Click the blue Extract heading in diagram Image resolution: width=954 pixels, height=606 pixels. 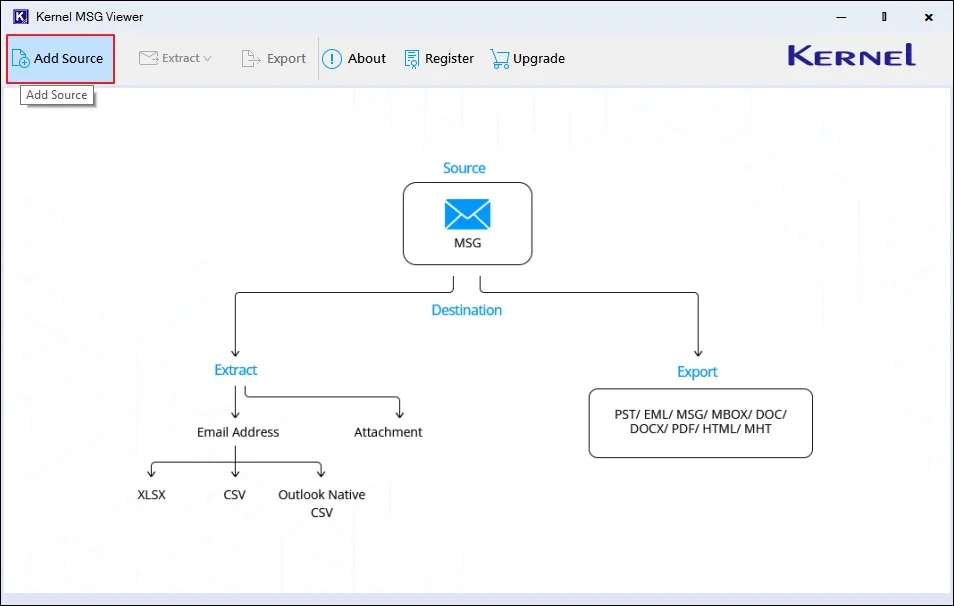pos(235,370)
